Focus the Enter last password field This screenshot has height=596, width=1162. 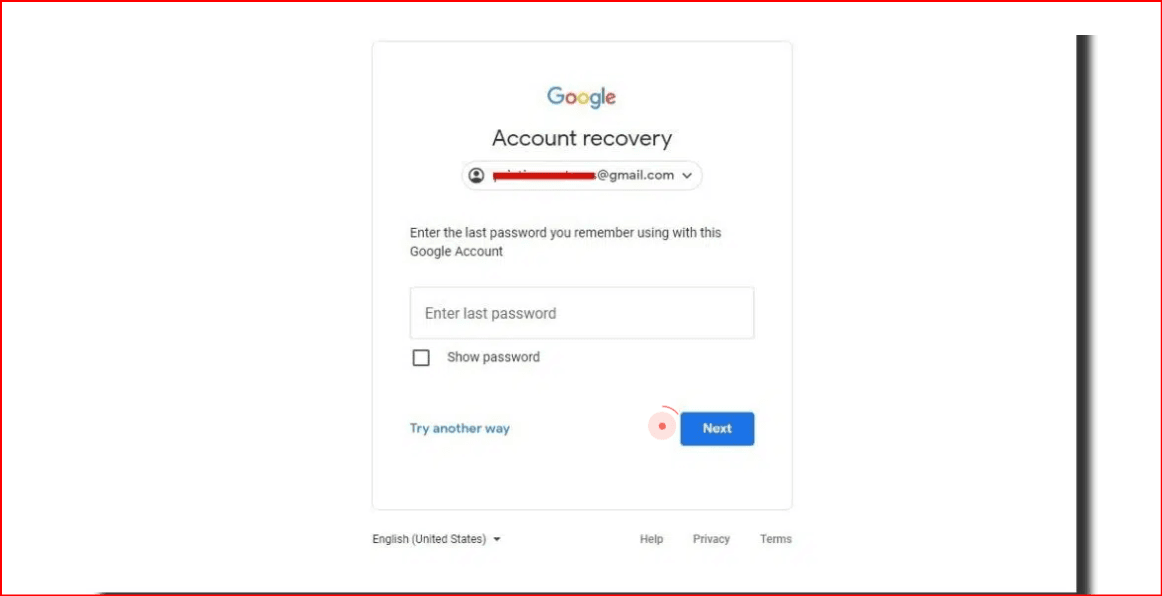(x=582, y=313)
